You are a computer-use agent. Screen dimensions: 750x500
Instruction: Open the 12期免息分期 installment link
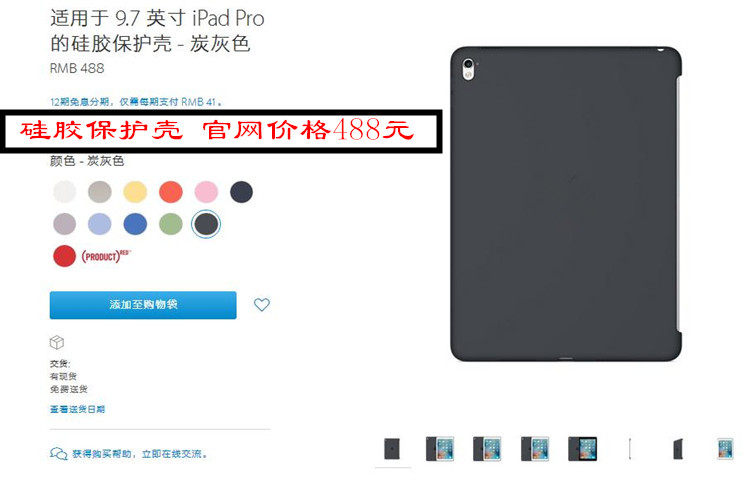(136, 102)
